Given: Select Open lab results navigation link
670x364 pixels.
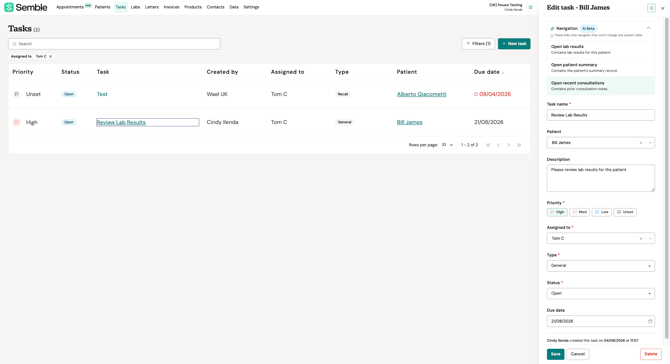Looking at the screenshot, I should pyautogui.click(x=600, y=50).
